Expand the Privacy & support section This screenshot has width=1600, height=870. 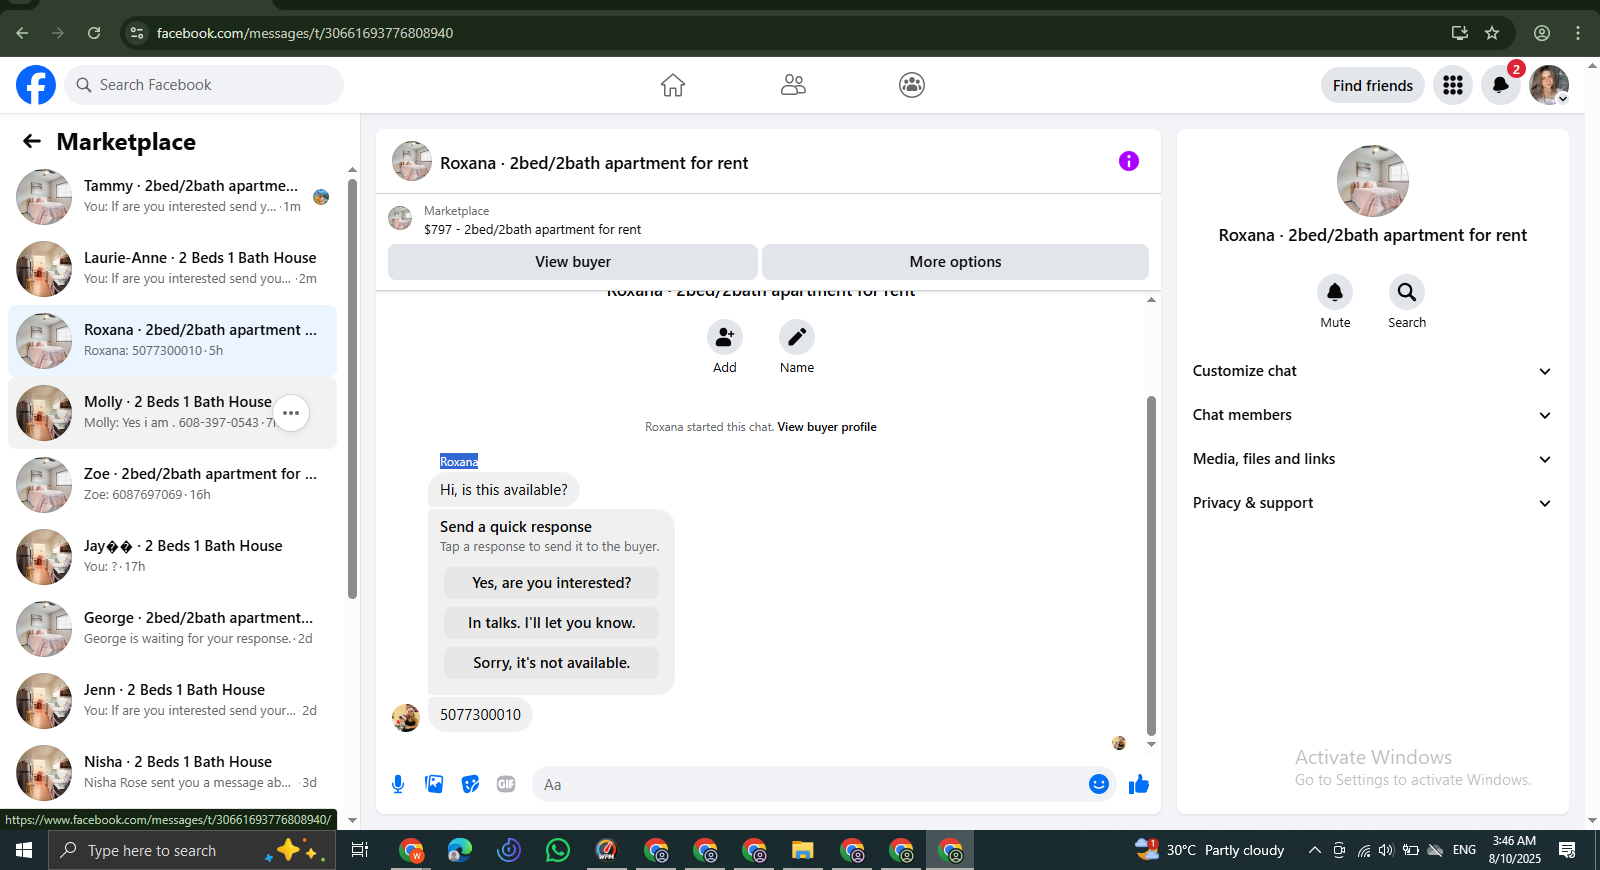click(x=1372, y=503)
